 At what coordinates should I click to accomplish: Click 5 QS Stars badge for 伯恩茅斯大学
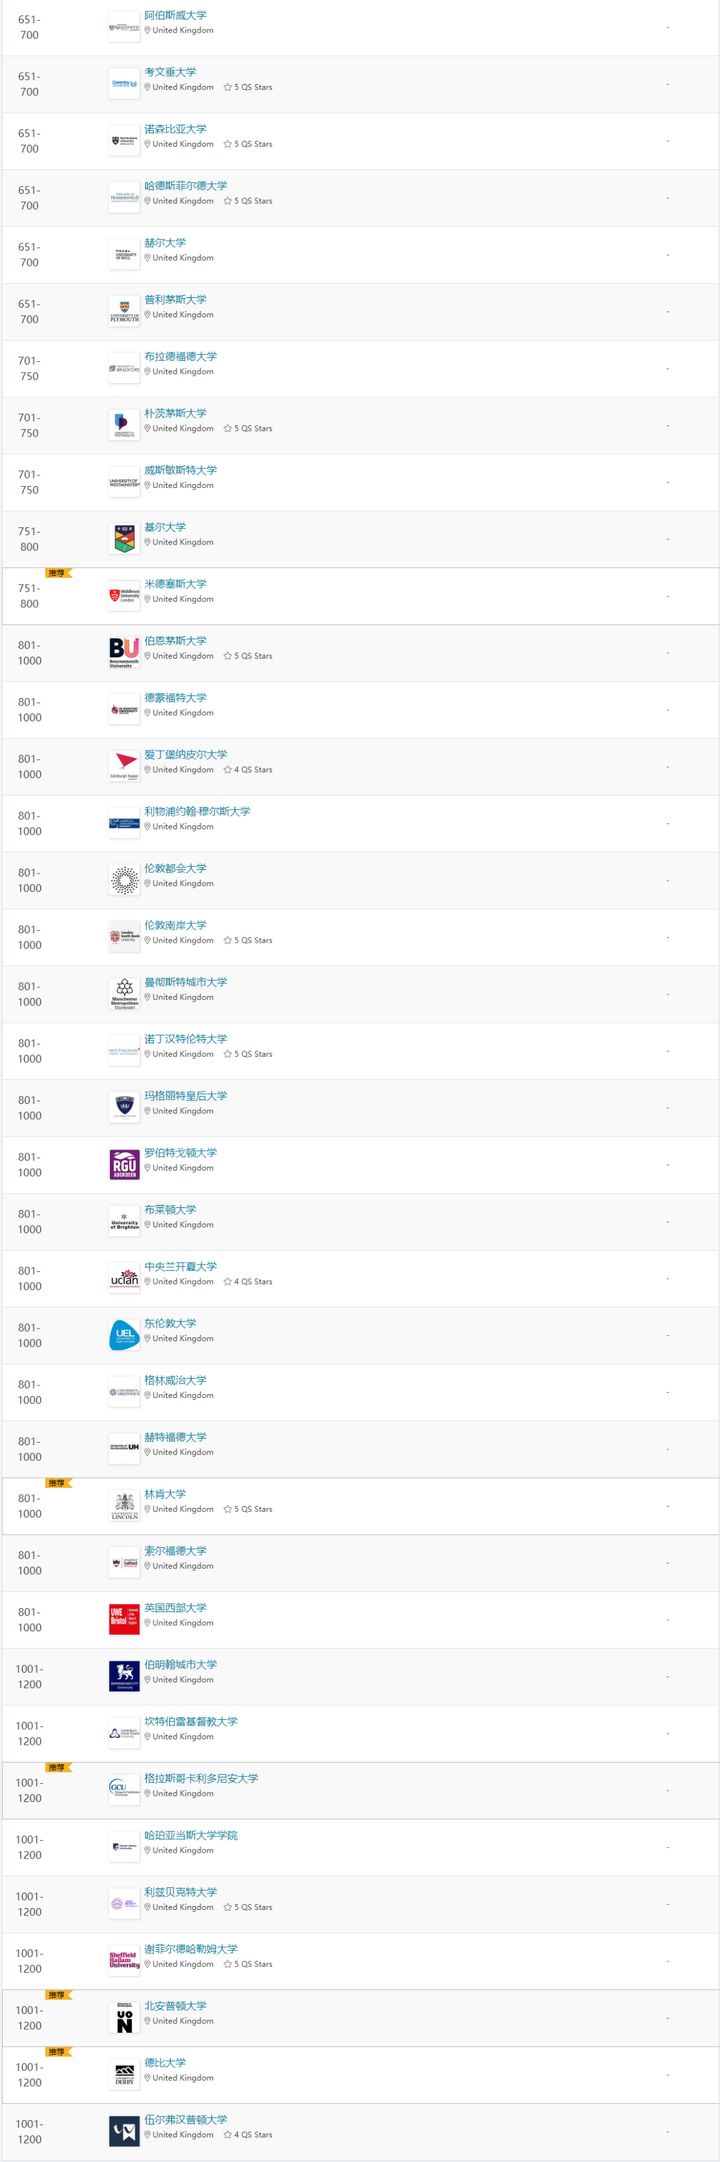click(248, 656)
